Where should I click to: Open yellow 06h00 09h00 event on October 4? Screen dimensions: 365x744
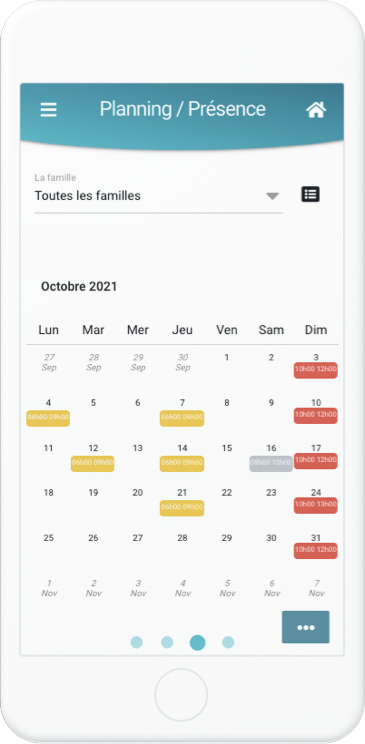point(48,418)
